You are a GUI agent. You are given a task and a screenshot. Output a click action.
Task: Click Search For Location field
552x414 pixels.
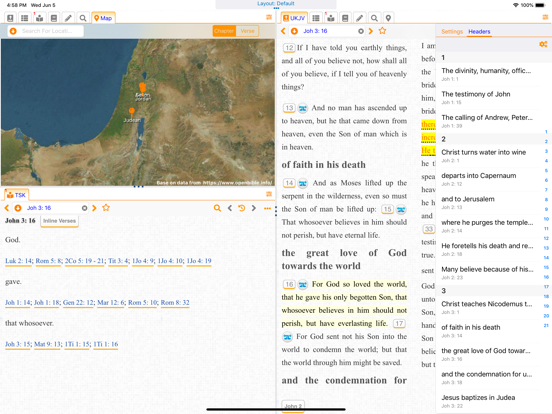48,31
